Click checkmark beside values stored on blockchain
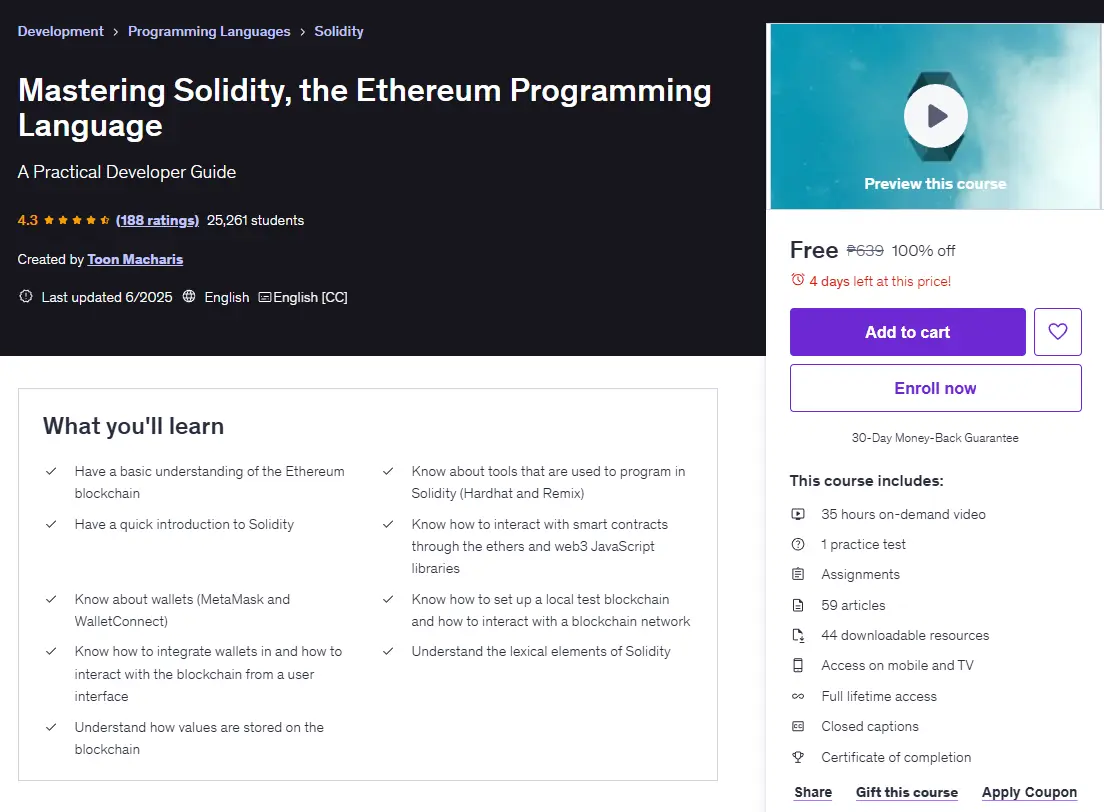Image resolution: width=1104 pixels, height=812 pixels. pos(51,727)
